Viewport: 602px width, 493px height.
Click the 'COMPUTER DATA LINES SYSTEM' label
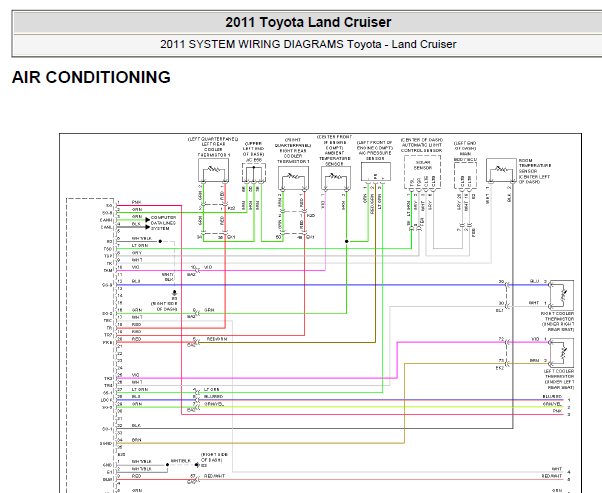[x=163, y=223]
